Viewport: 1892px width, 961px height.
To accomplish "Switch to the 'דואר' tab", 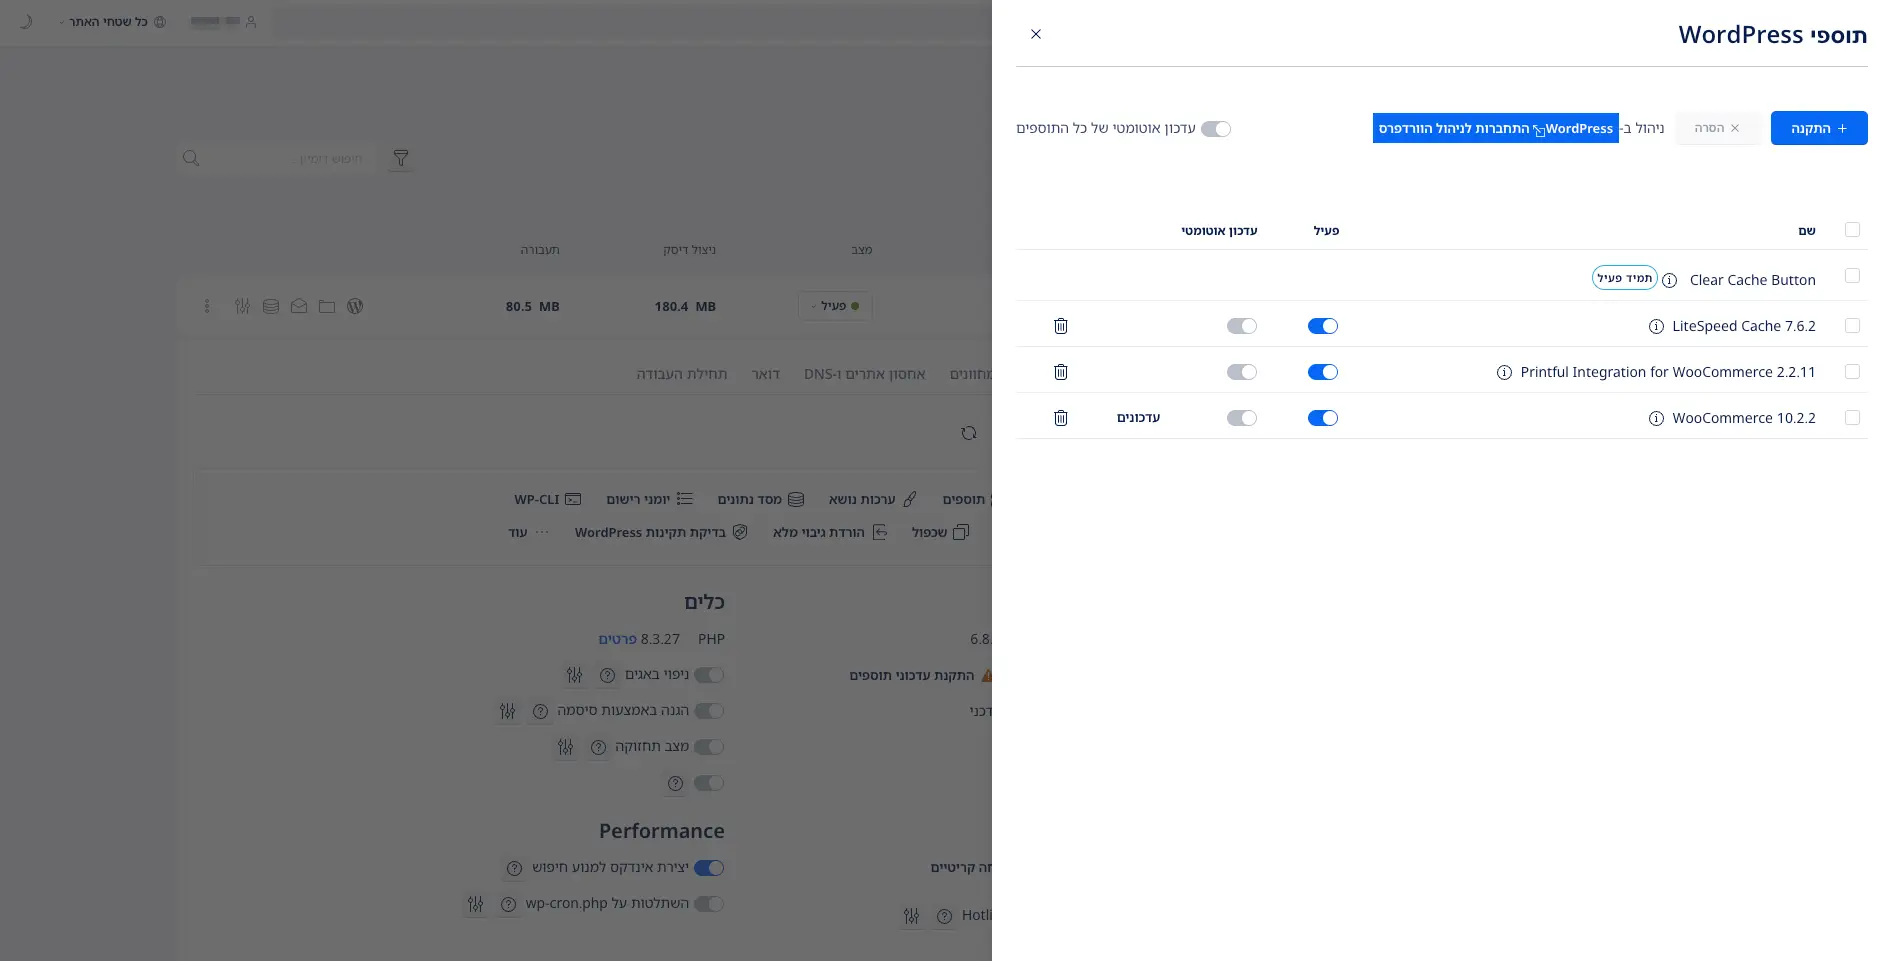I will (765, 374).
